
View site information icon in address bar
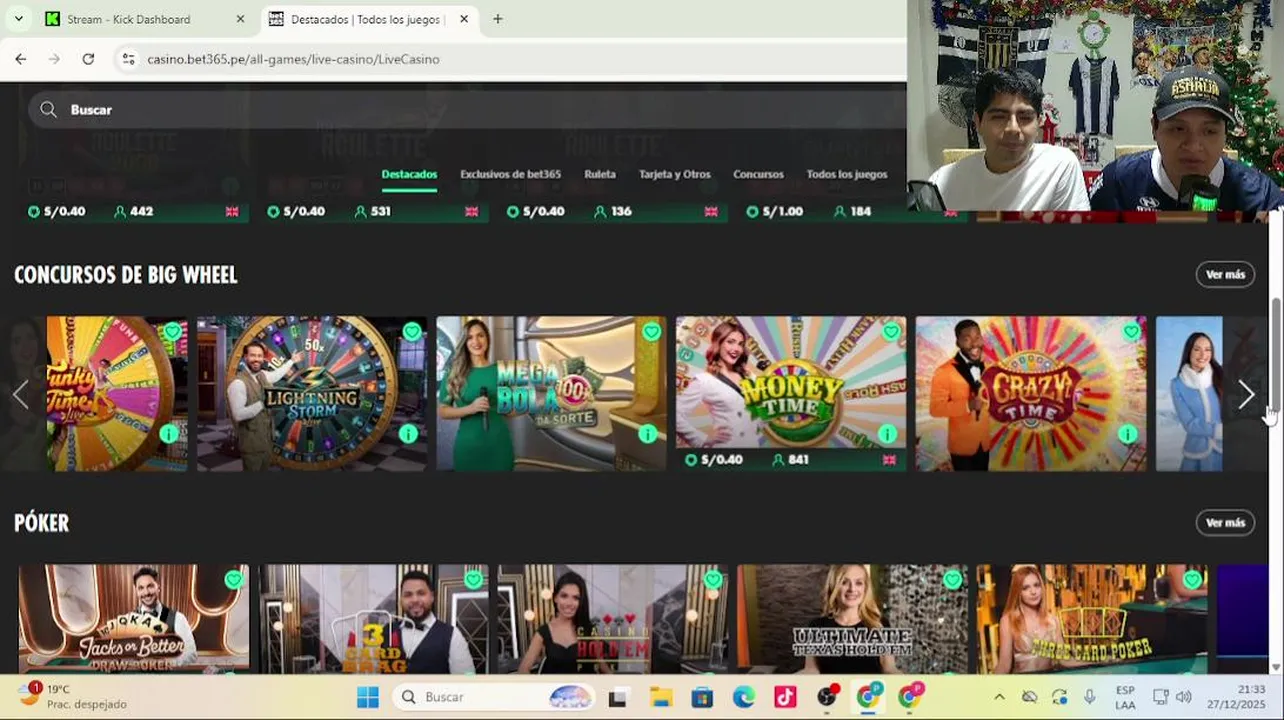point(128,59)
